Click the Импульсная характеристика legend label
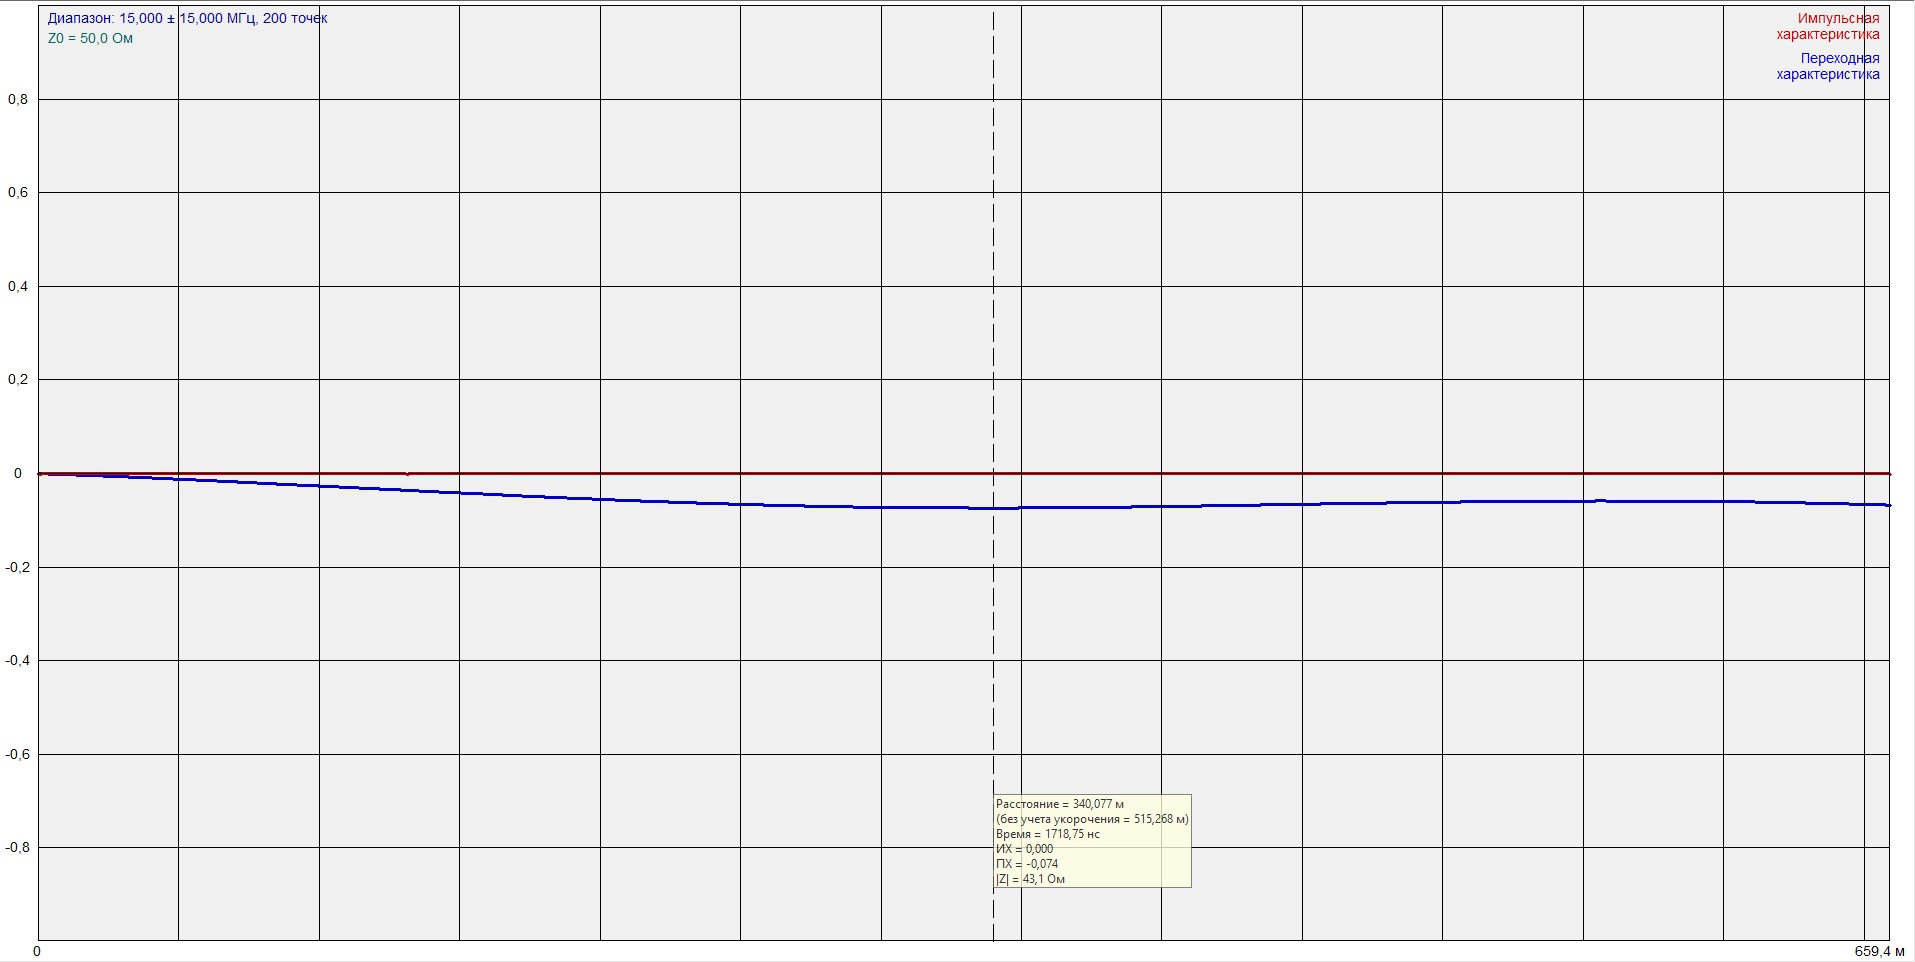Image resolution: width=1915 pixels, height=962 pixels. [1827, 26]
